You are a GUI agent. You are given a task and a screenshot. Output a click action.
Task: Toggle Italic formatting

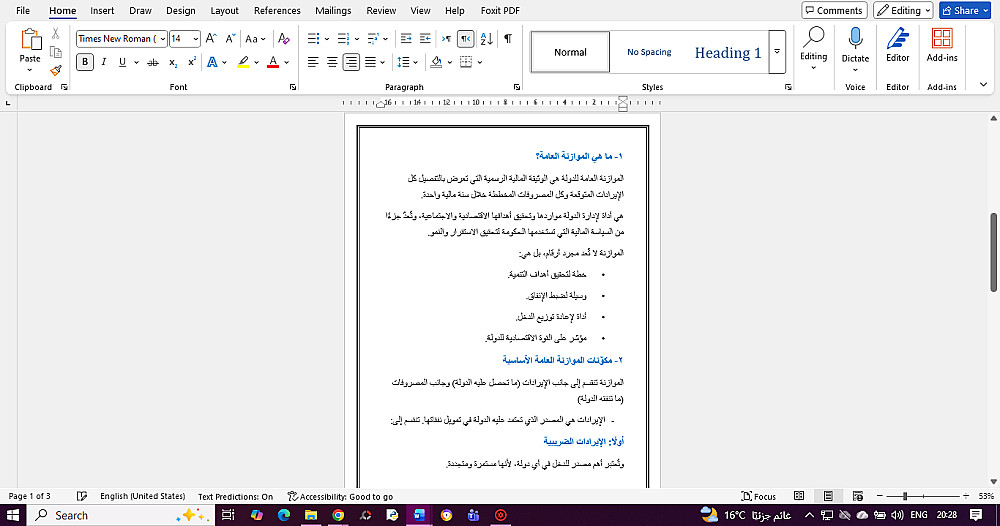(103, 62)
